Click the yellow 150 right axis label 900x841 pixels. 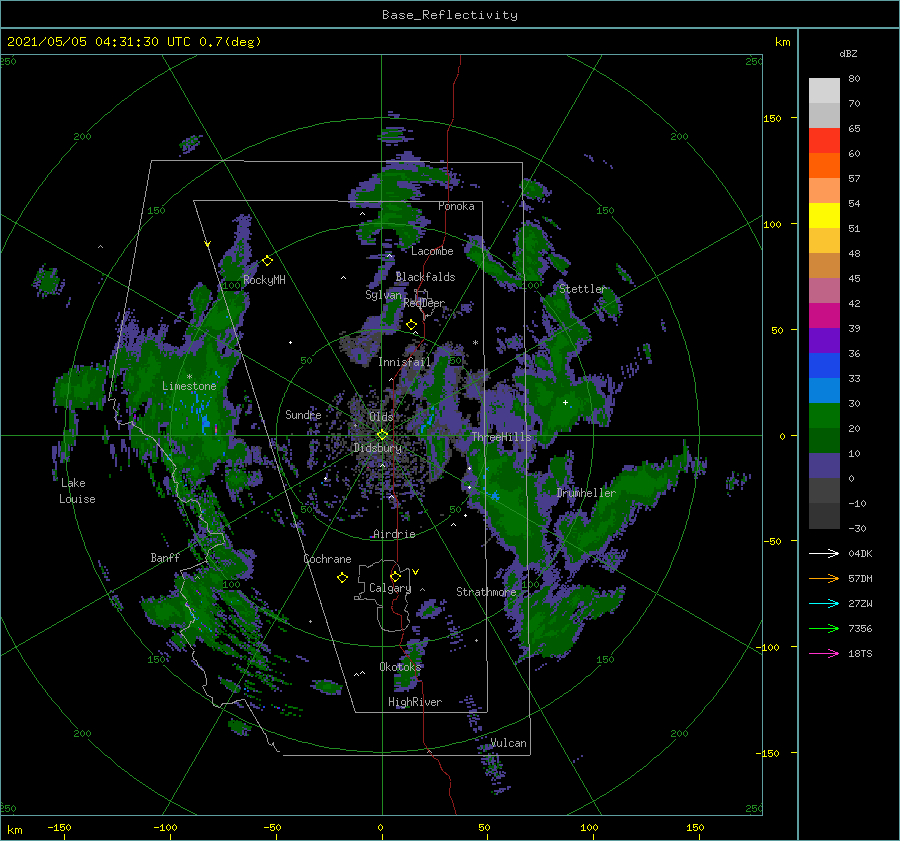(772, 118)
